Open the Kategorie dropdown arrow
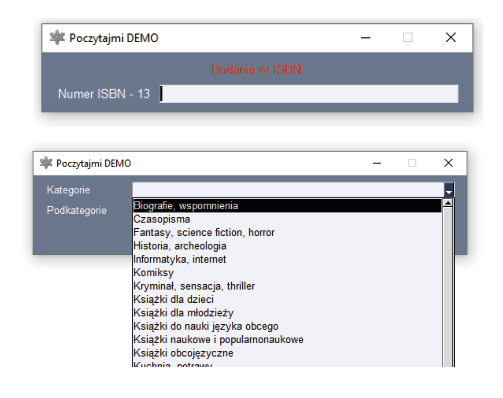 pyautogui.click(x=449, y=190)
